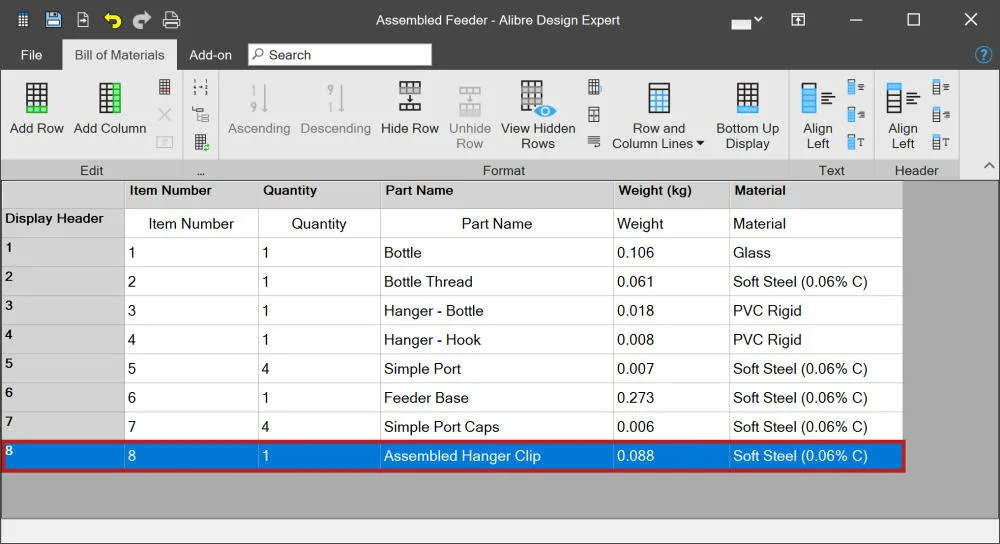Screen dimensions: 1000x544
Task: Click the 0.273 weight cell
Action: (x=672, y=397)
